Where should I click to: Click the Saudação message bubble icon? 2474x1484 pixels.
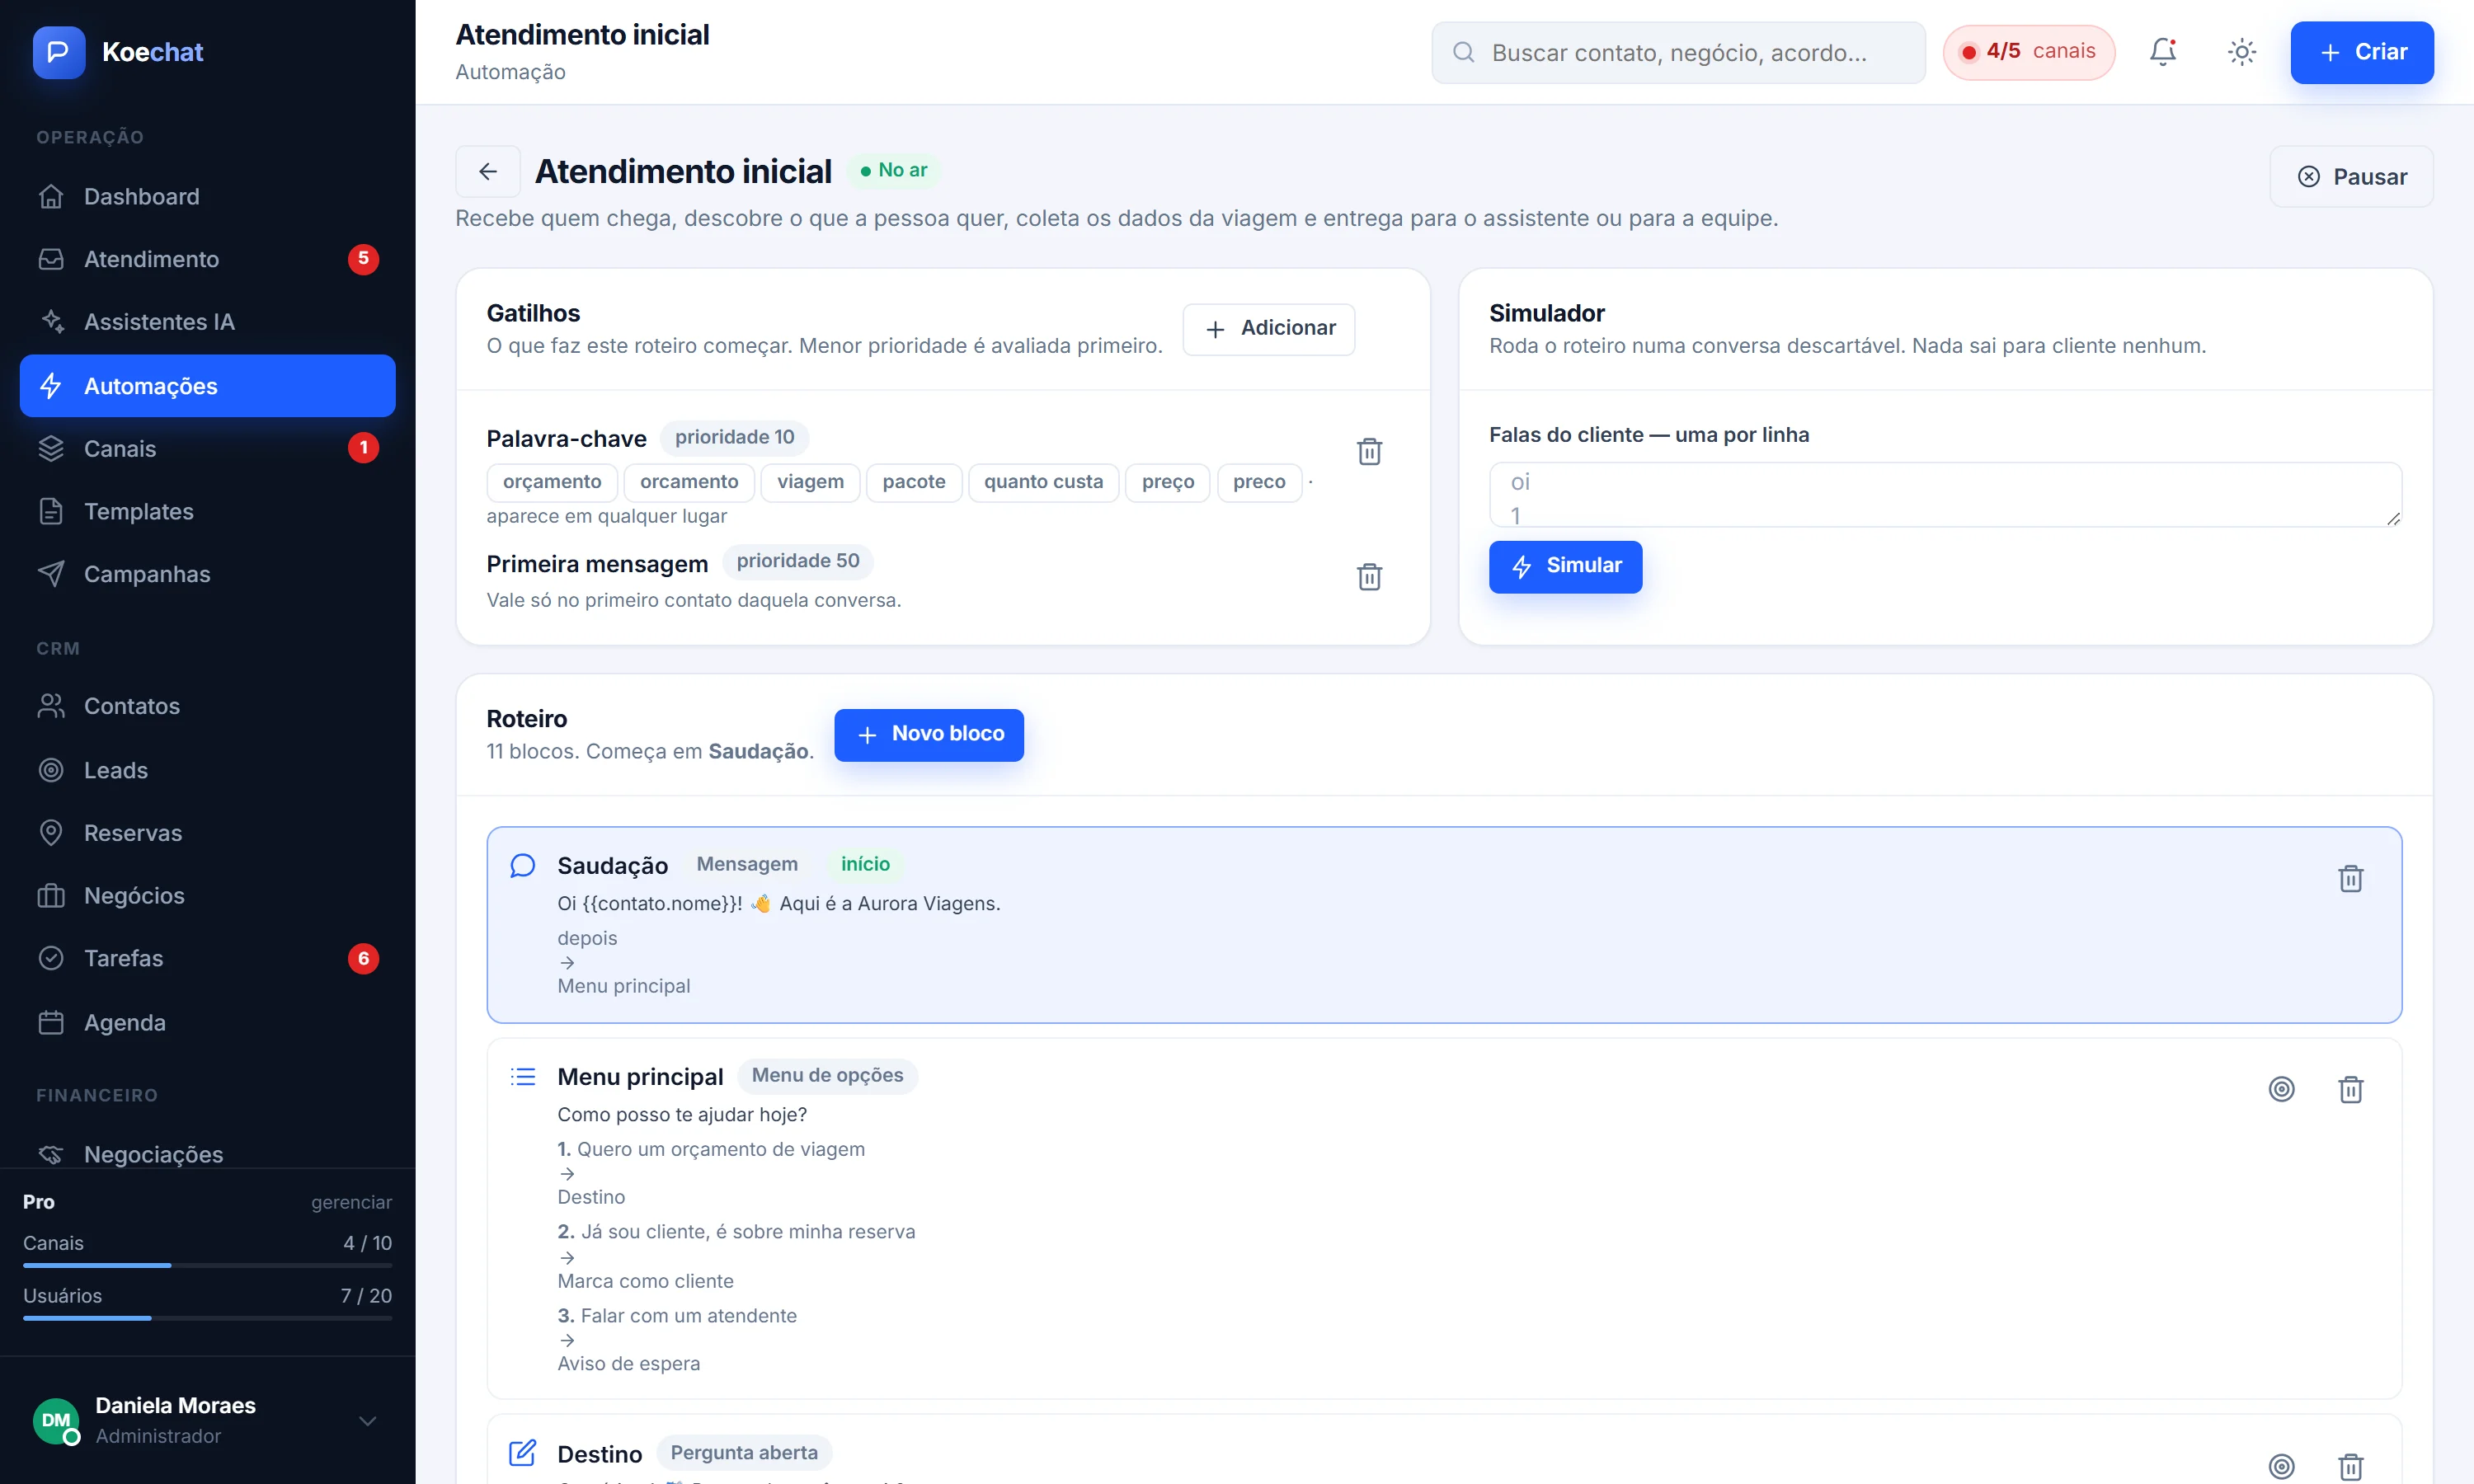pyautogui.click(x=523, y=866)
